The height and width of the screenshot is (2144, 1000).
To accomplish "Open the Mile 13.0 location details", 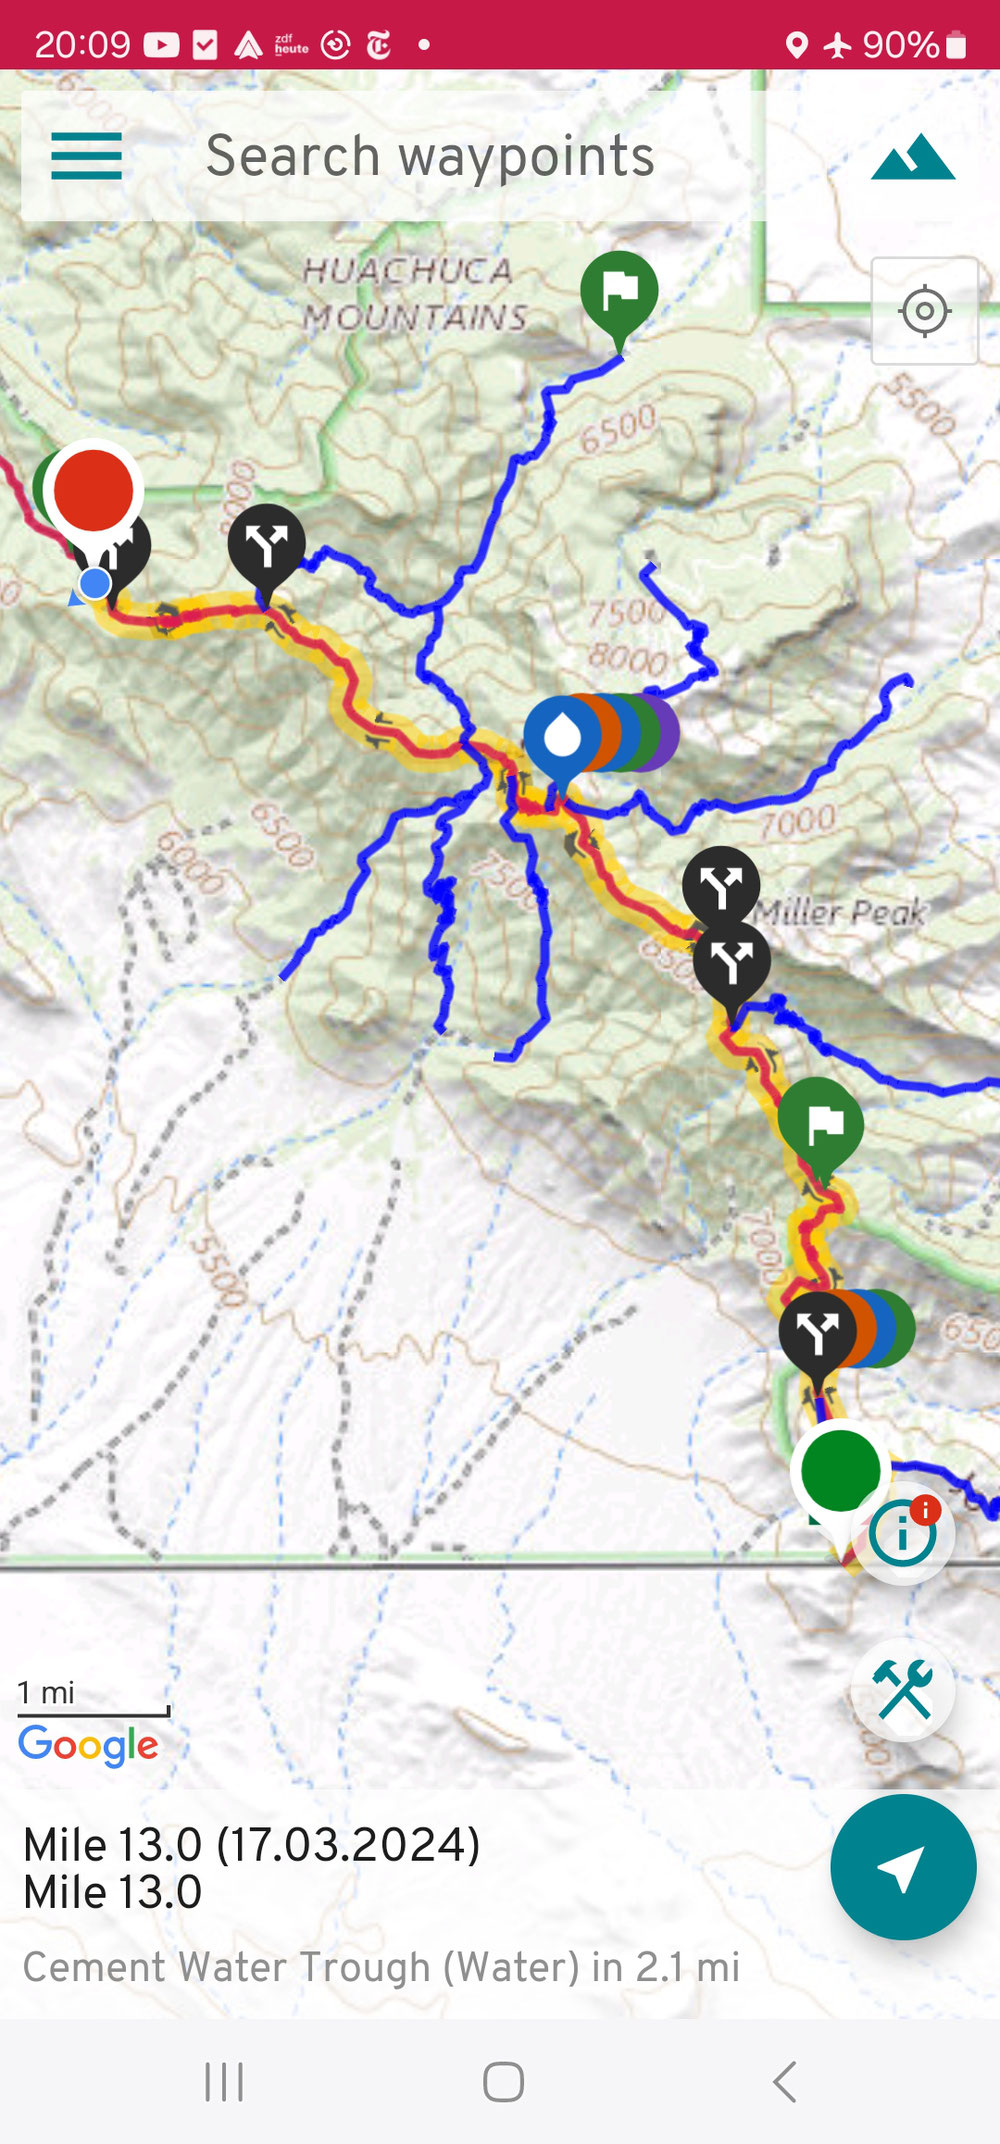I will [252, 1868].
